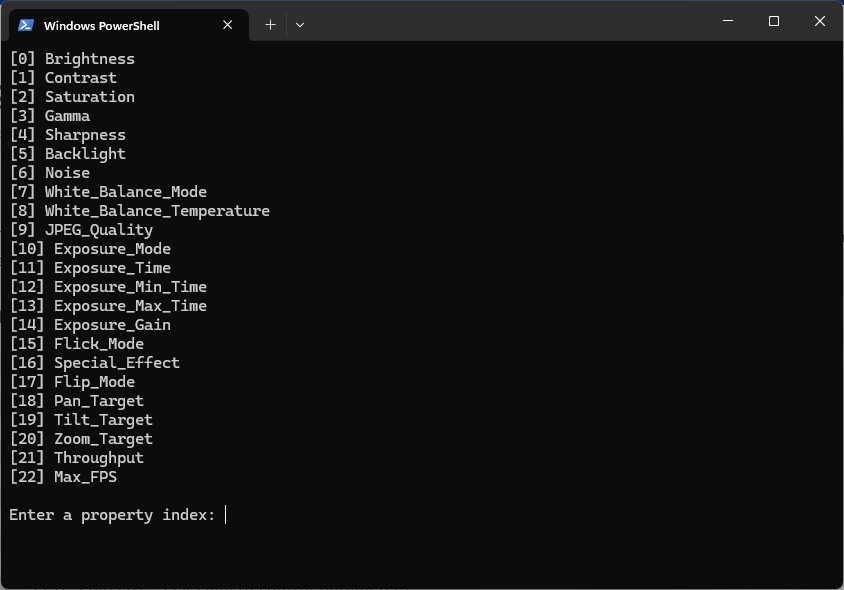Viewport: 844px width, 590px height.
Task: Click the Brightness entry at index 0
Action: [x=89, y=59]
